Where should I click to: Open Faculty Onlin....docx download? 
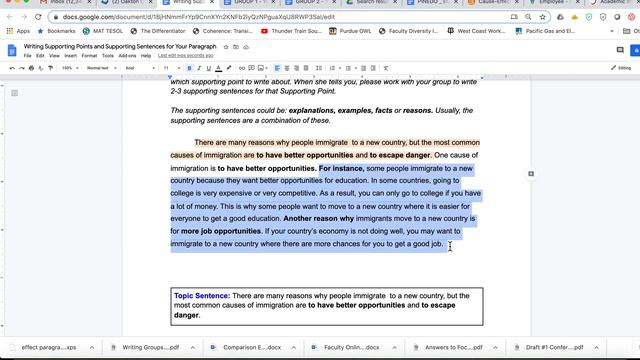pos(347,347)
